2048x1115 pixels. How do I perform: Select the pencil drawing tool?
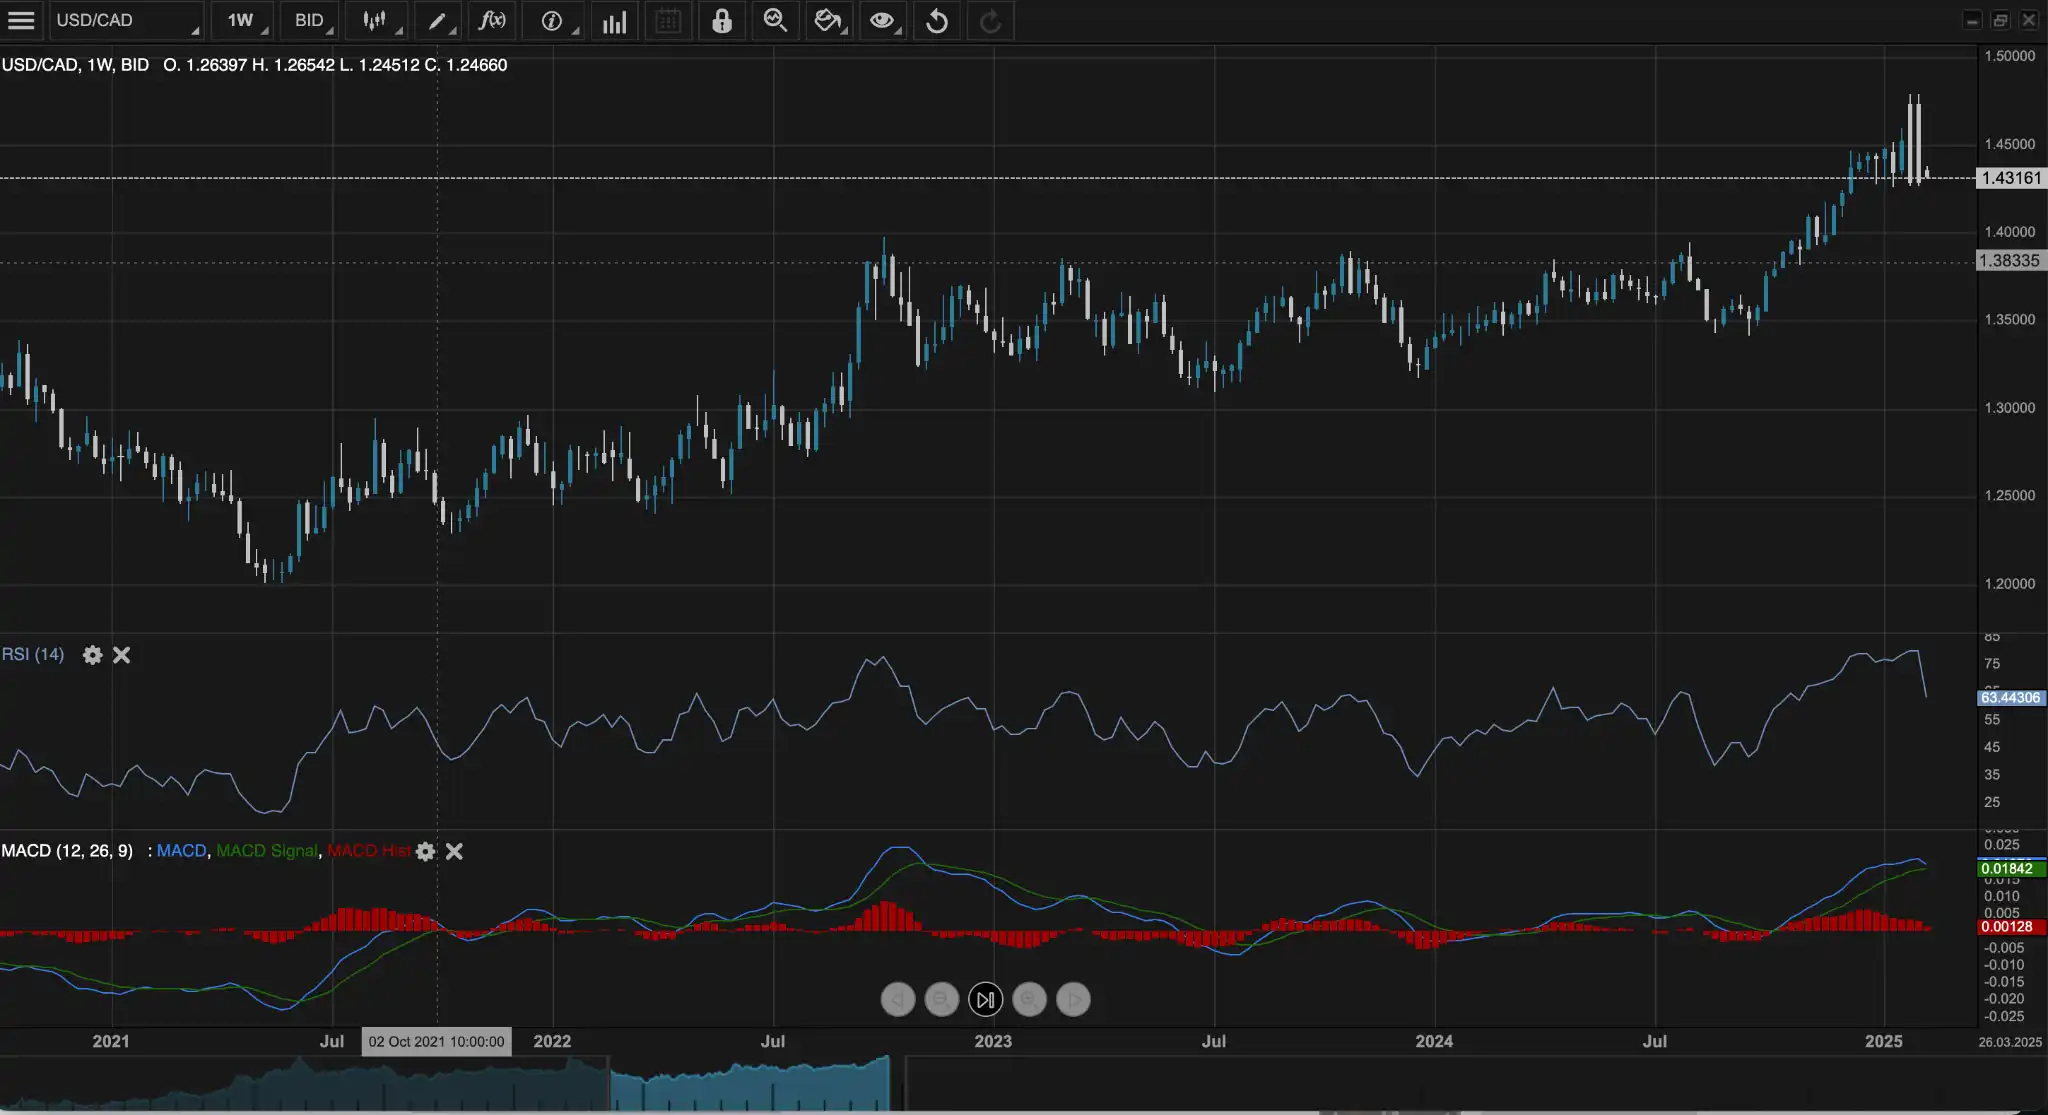click(x=437, y=20)
